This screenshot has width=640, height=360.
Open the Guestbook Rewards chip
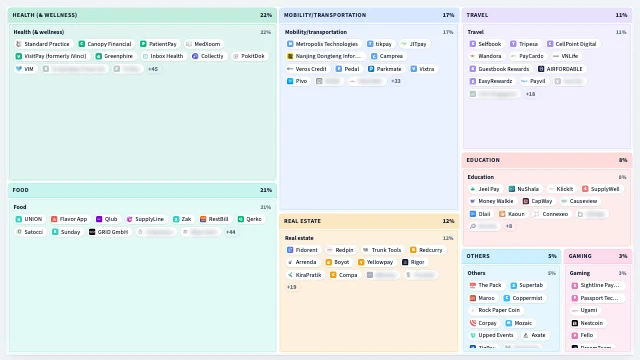click(500, 69)
